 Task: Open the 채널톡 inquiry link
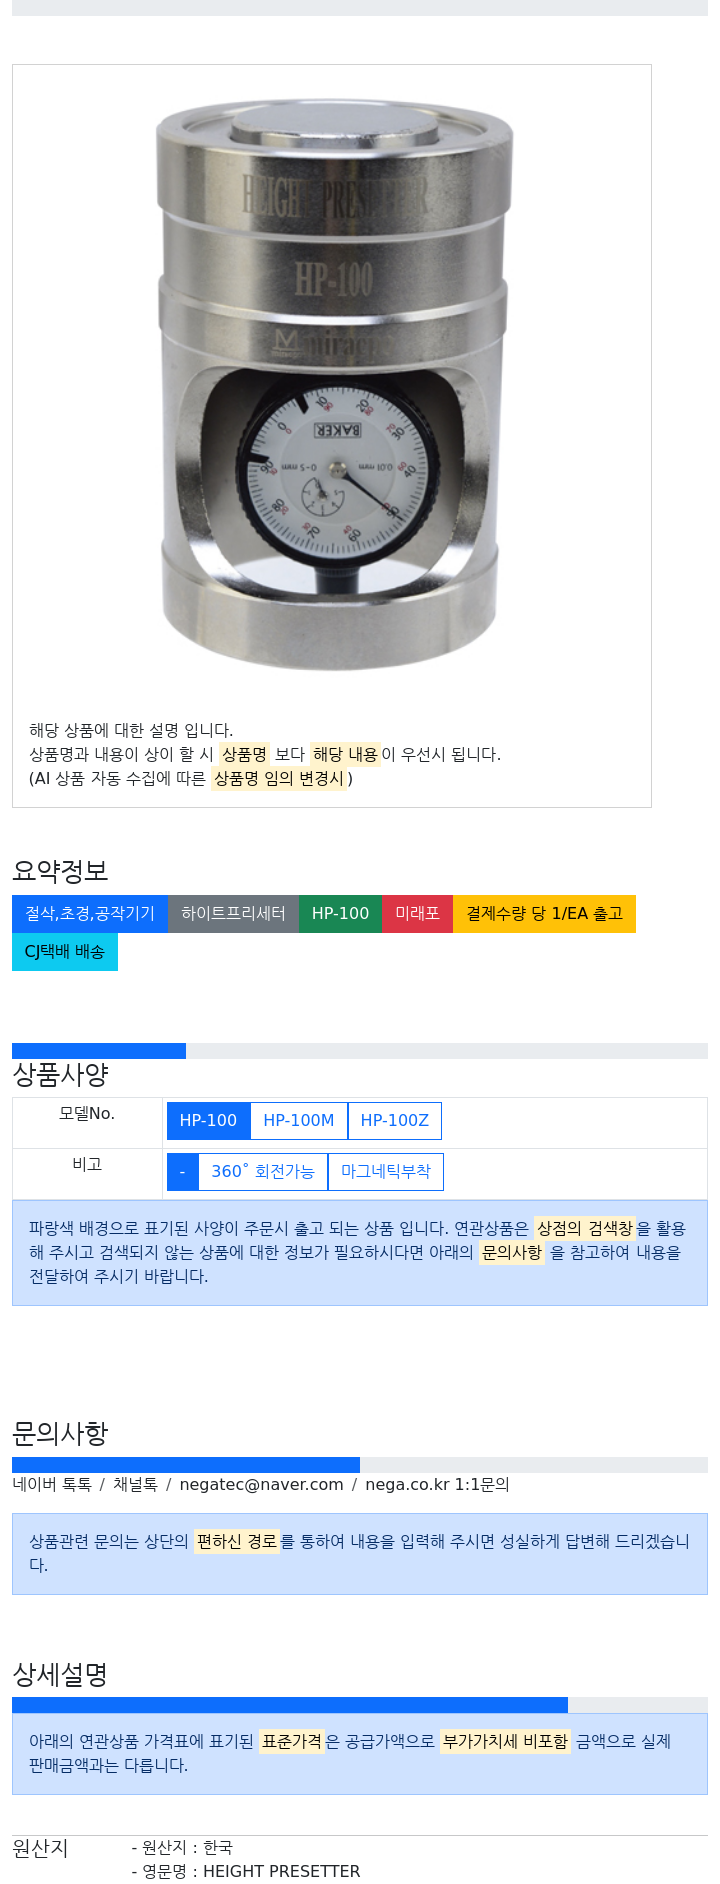tap(135, 1485)
